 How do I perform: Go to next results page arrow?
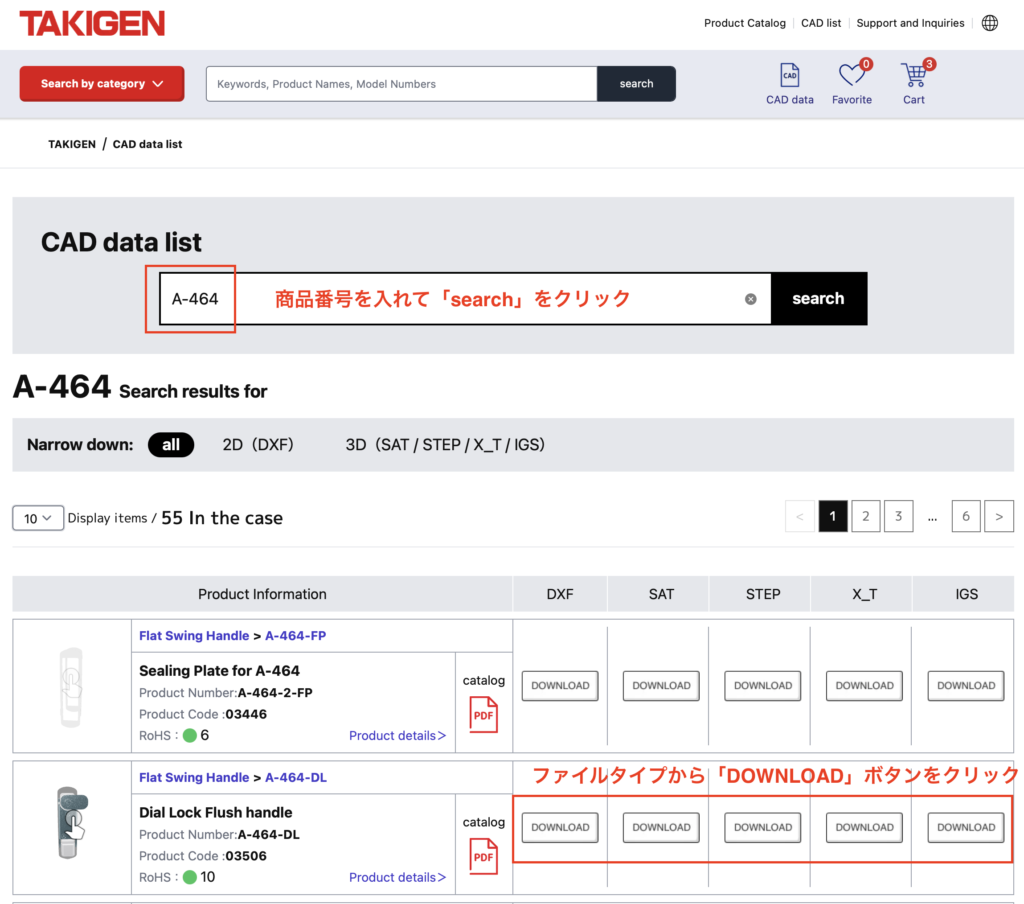click(998, 516)
